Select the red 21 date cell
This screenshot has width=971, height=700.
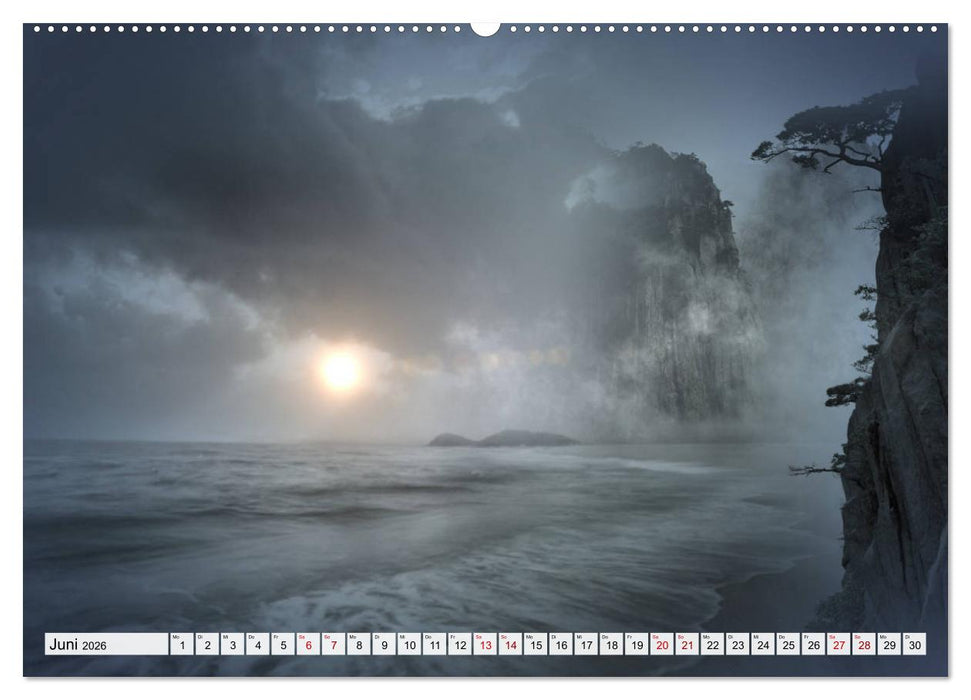[686, 646]
